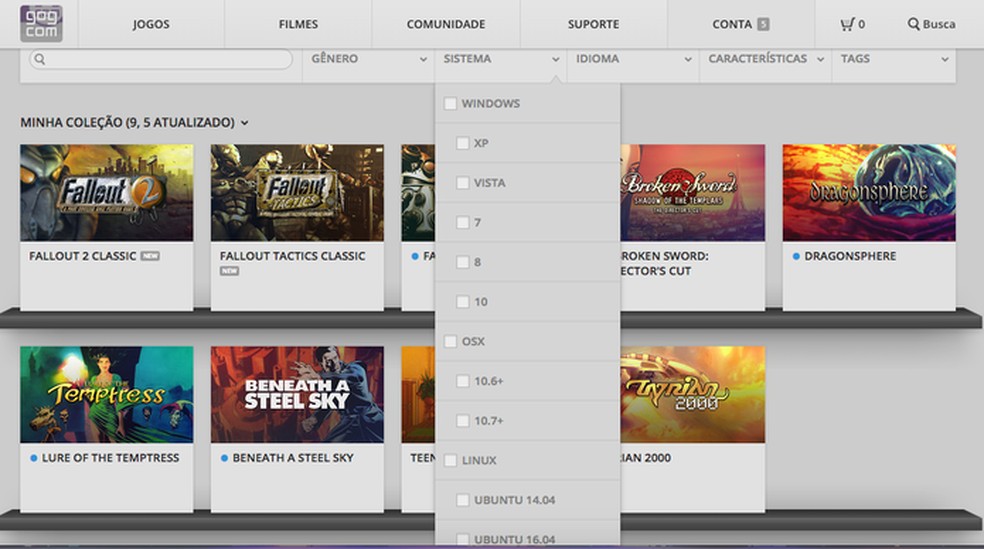Screen dimensions: 984x549
Task: Open the shopping cart icon
Action: (847, 24)
